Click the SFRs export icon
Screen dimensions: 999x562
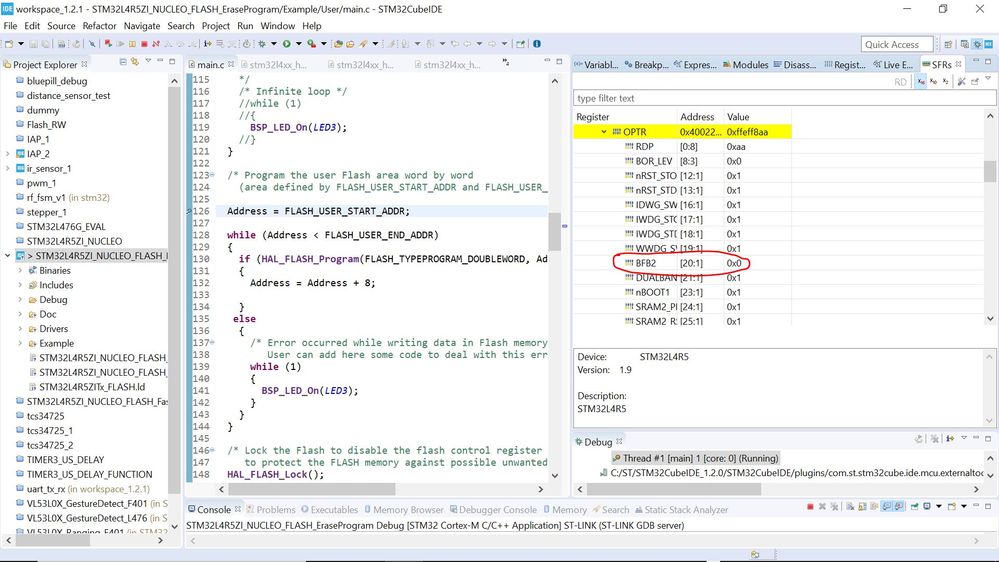tap(975, 82)
